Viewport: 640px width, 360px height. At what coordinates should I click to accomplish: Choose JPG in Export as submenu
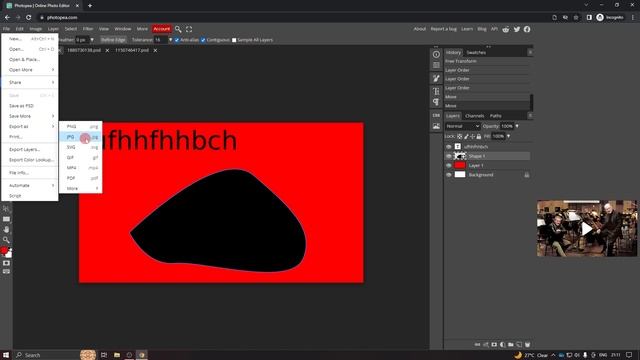(81, 137)
